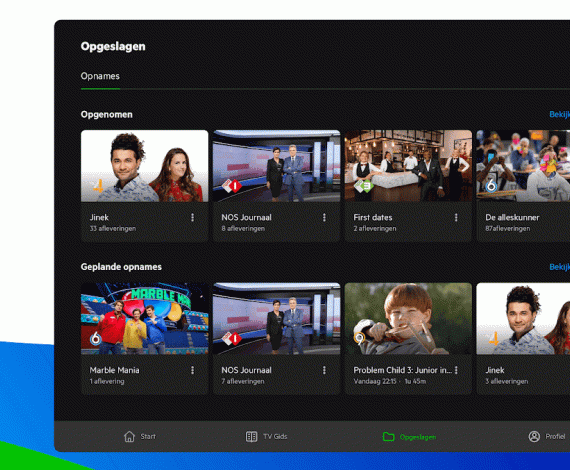Click the Bekijk link next to Opgenomen
The image size is (570, 470).
click(x=559, y=115)
